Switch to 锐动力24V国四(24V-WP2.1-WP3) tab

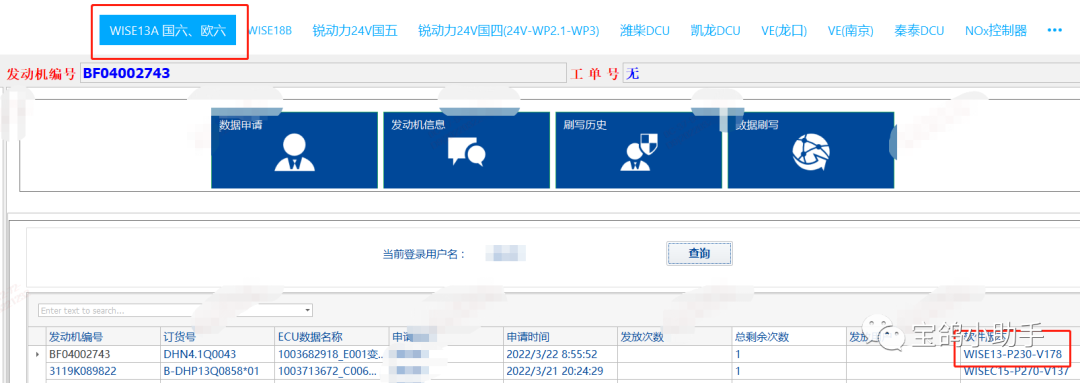(508, 31)
